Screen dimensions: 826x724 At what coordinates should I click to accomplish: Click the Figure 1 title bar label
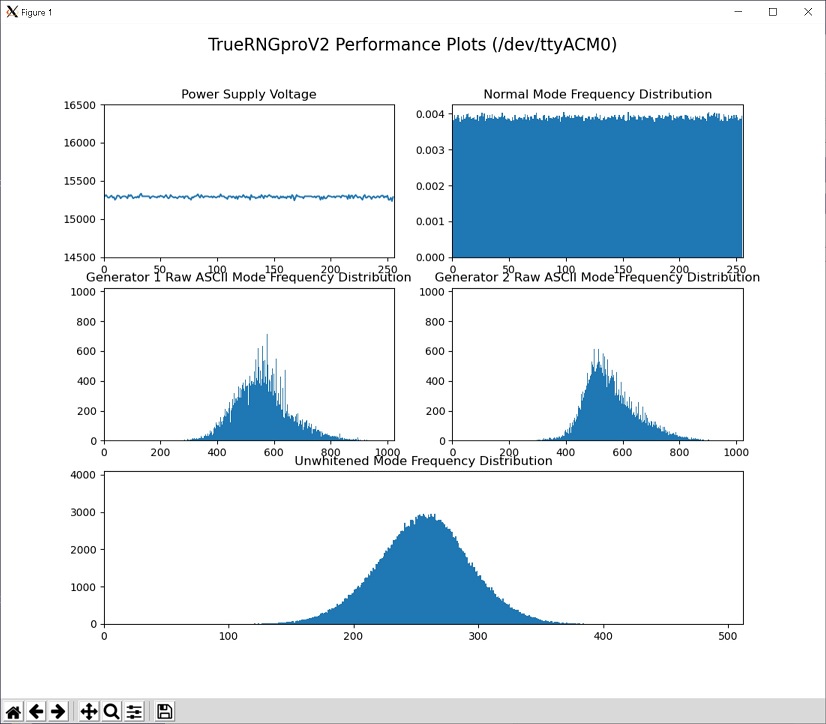35,11
